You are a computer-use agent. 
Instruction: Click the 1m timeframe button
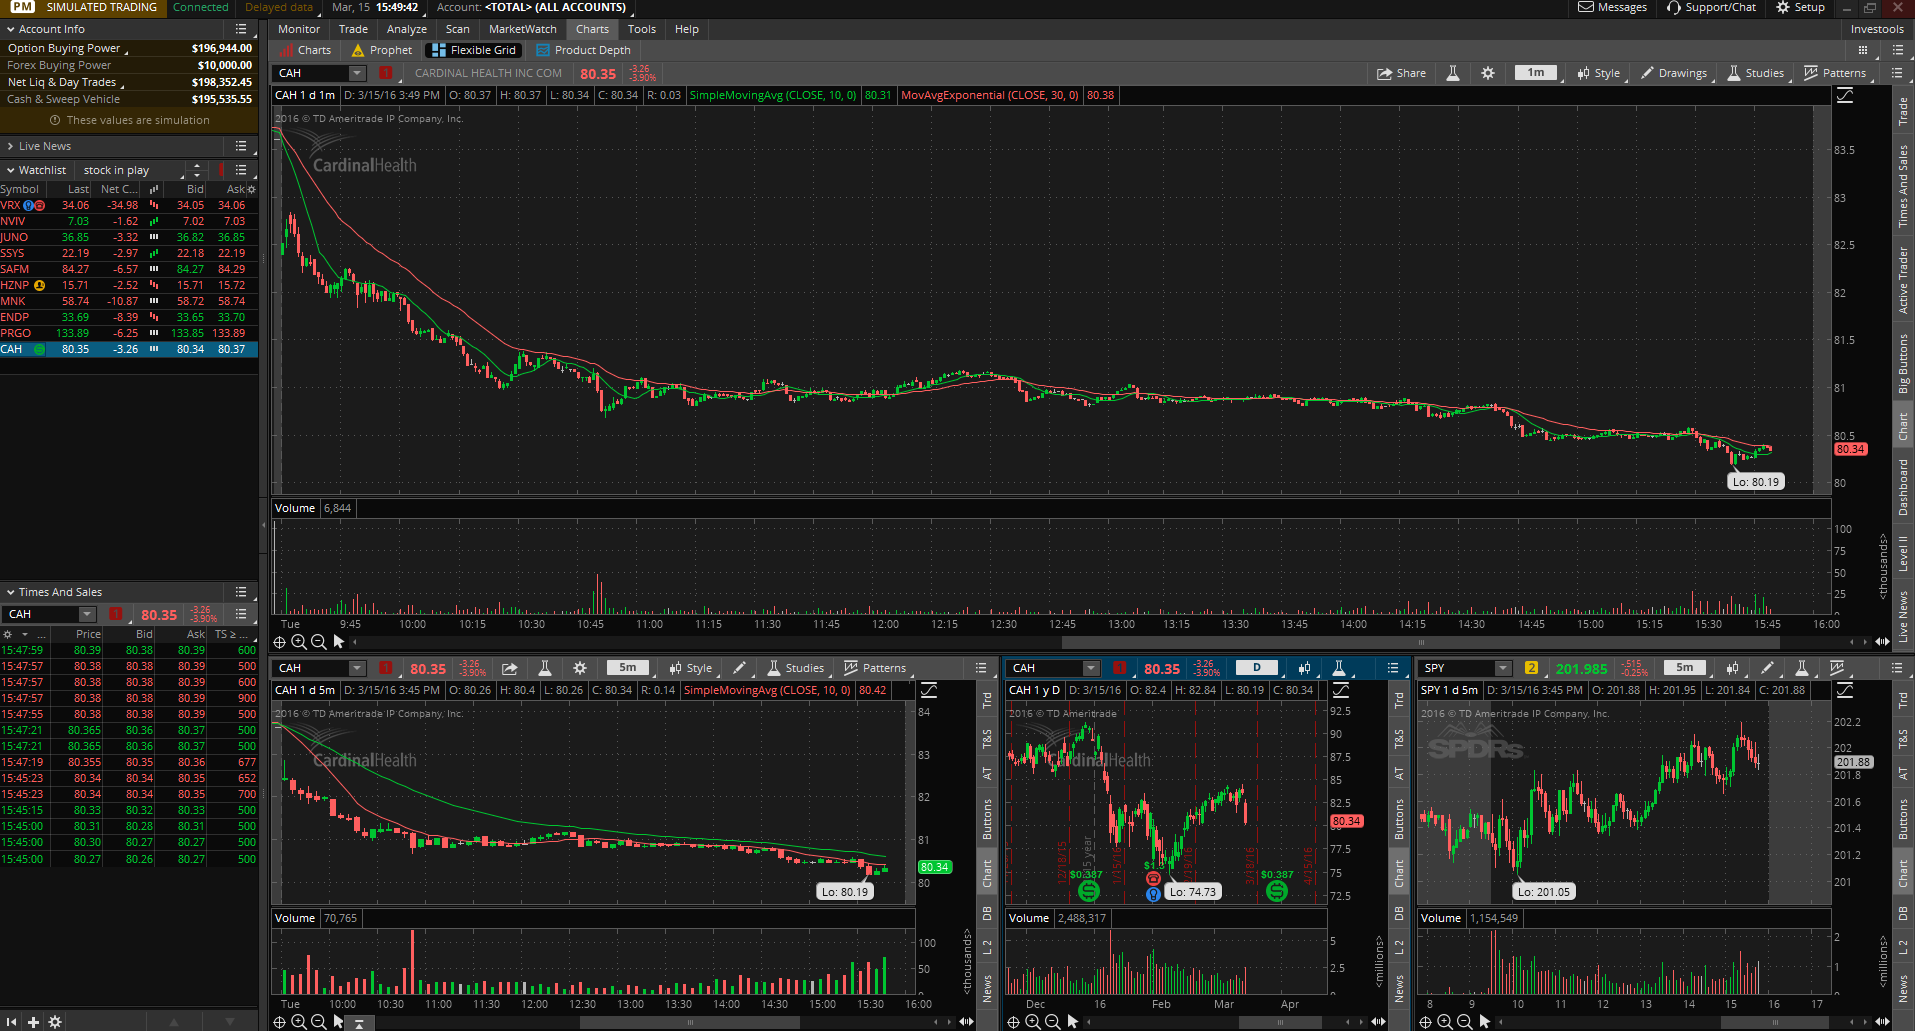click(1535, 73)
